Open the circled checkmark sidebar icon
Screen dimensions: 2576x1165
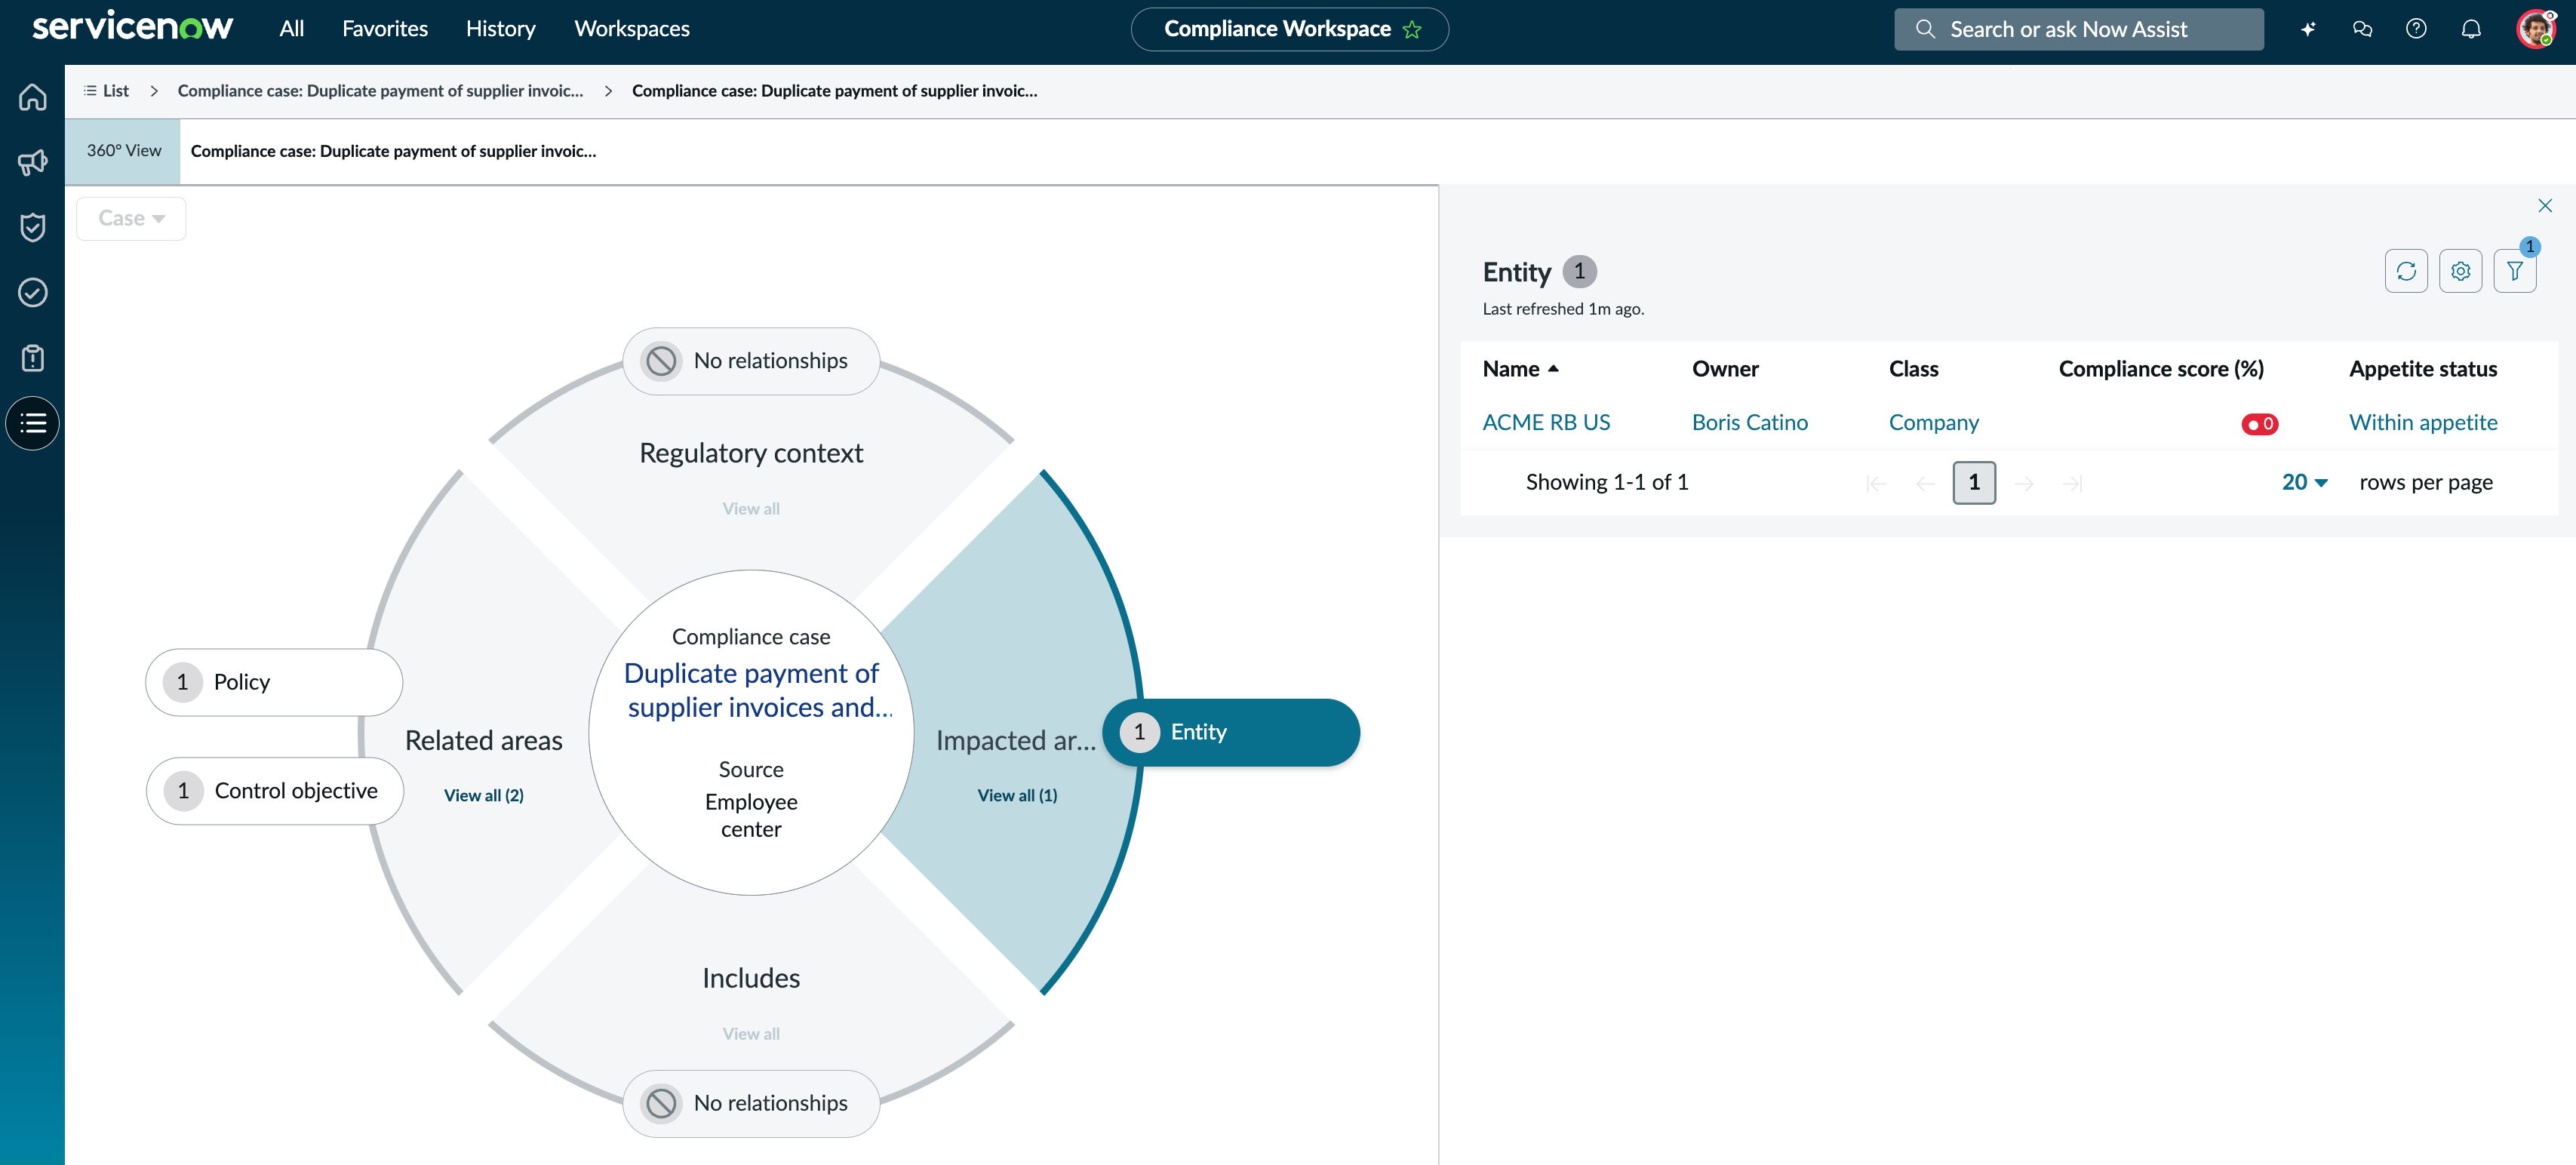tap(33, 292)
